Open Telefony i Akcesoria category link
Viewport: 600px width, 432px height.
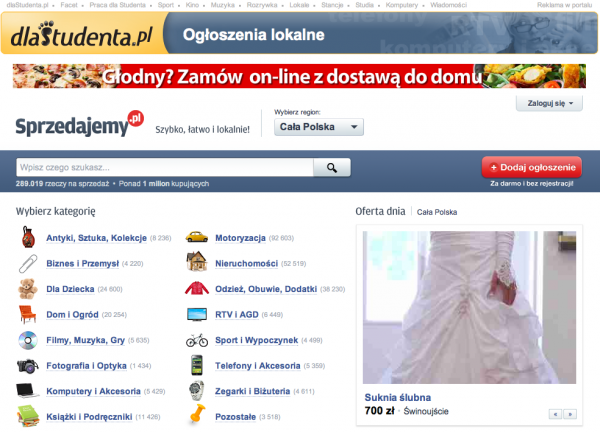(258, 366)
